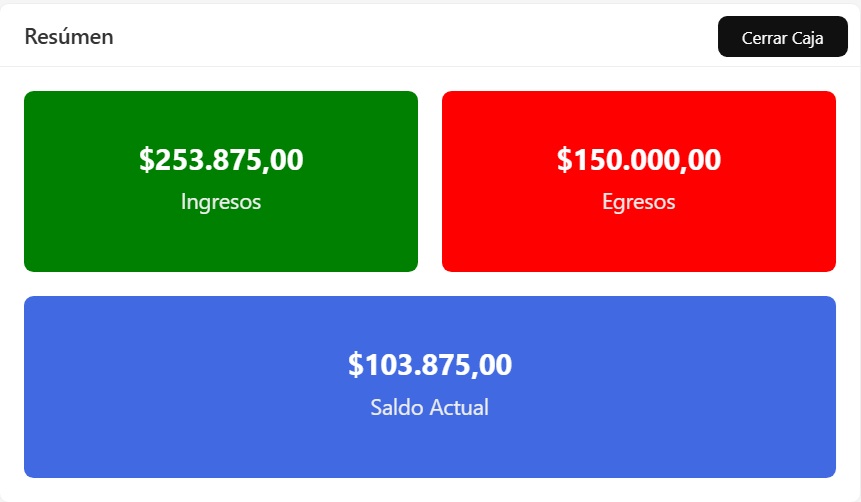Click the Saldo Actual label text
The height and width of the screenshot is (502, 861).
click(430, 408)
